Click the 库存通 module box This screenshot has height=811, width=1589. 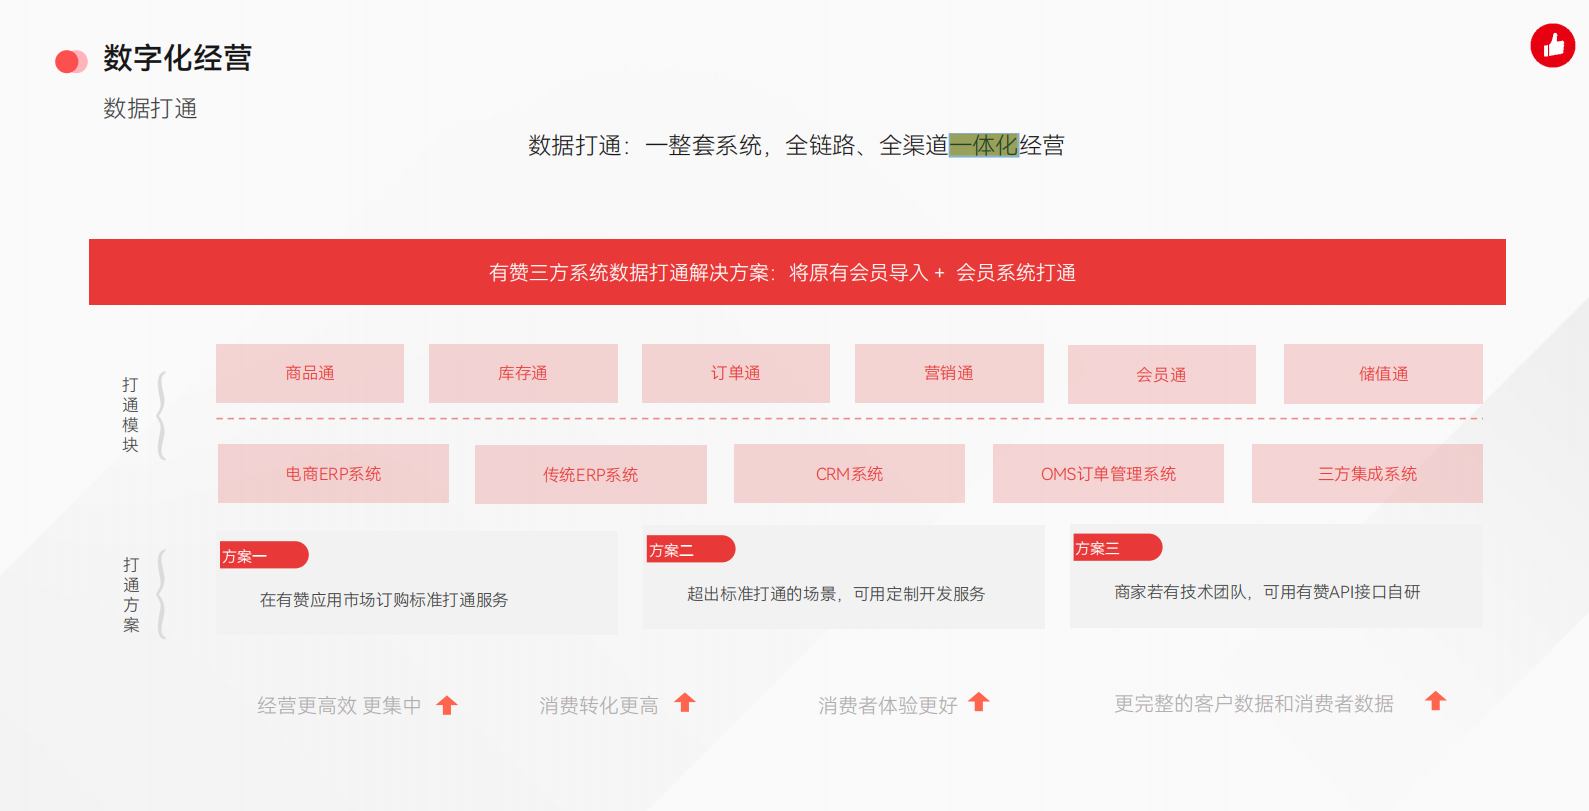[523, 373]
